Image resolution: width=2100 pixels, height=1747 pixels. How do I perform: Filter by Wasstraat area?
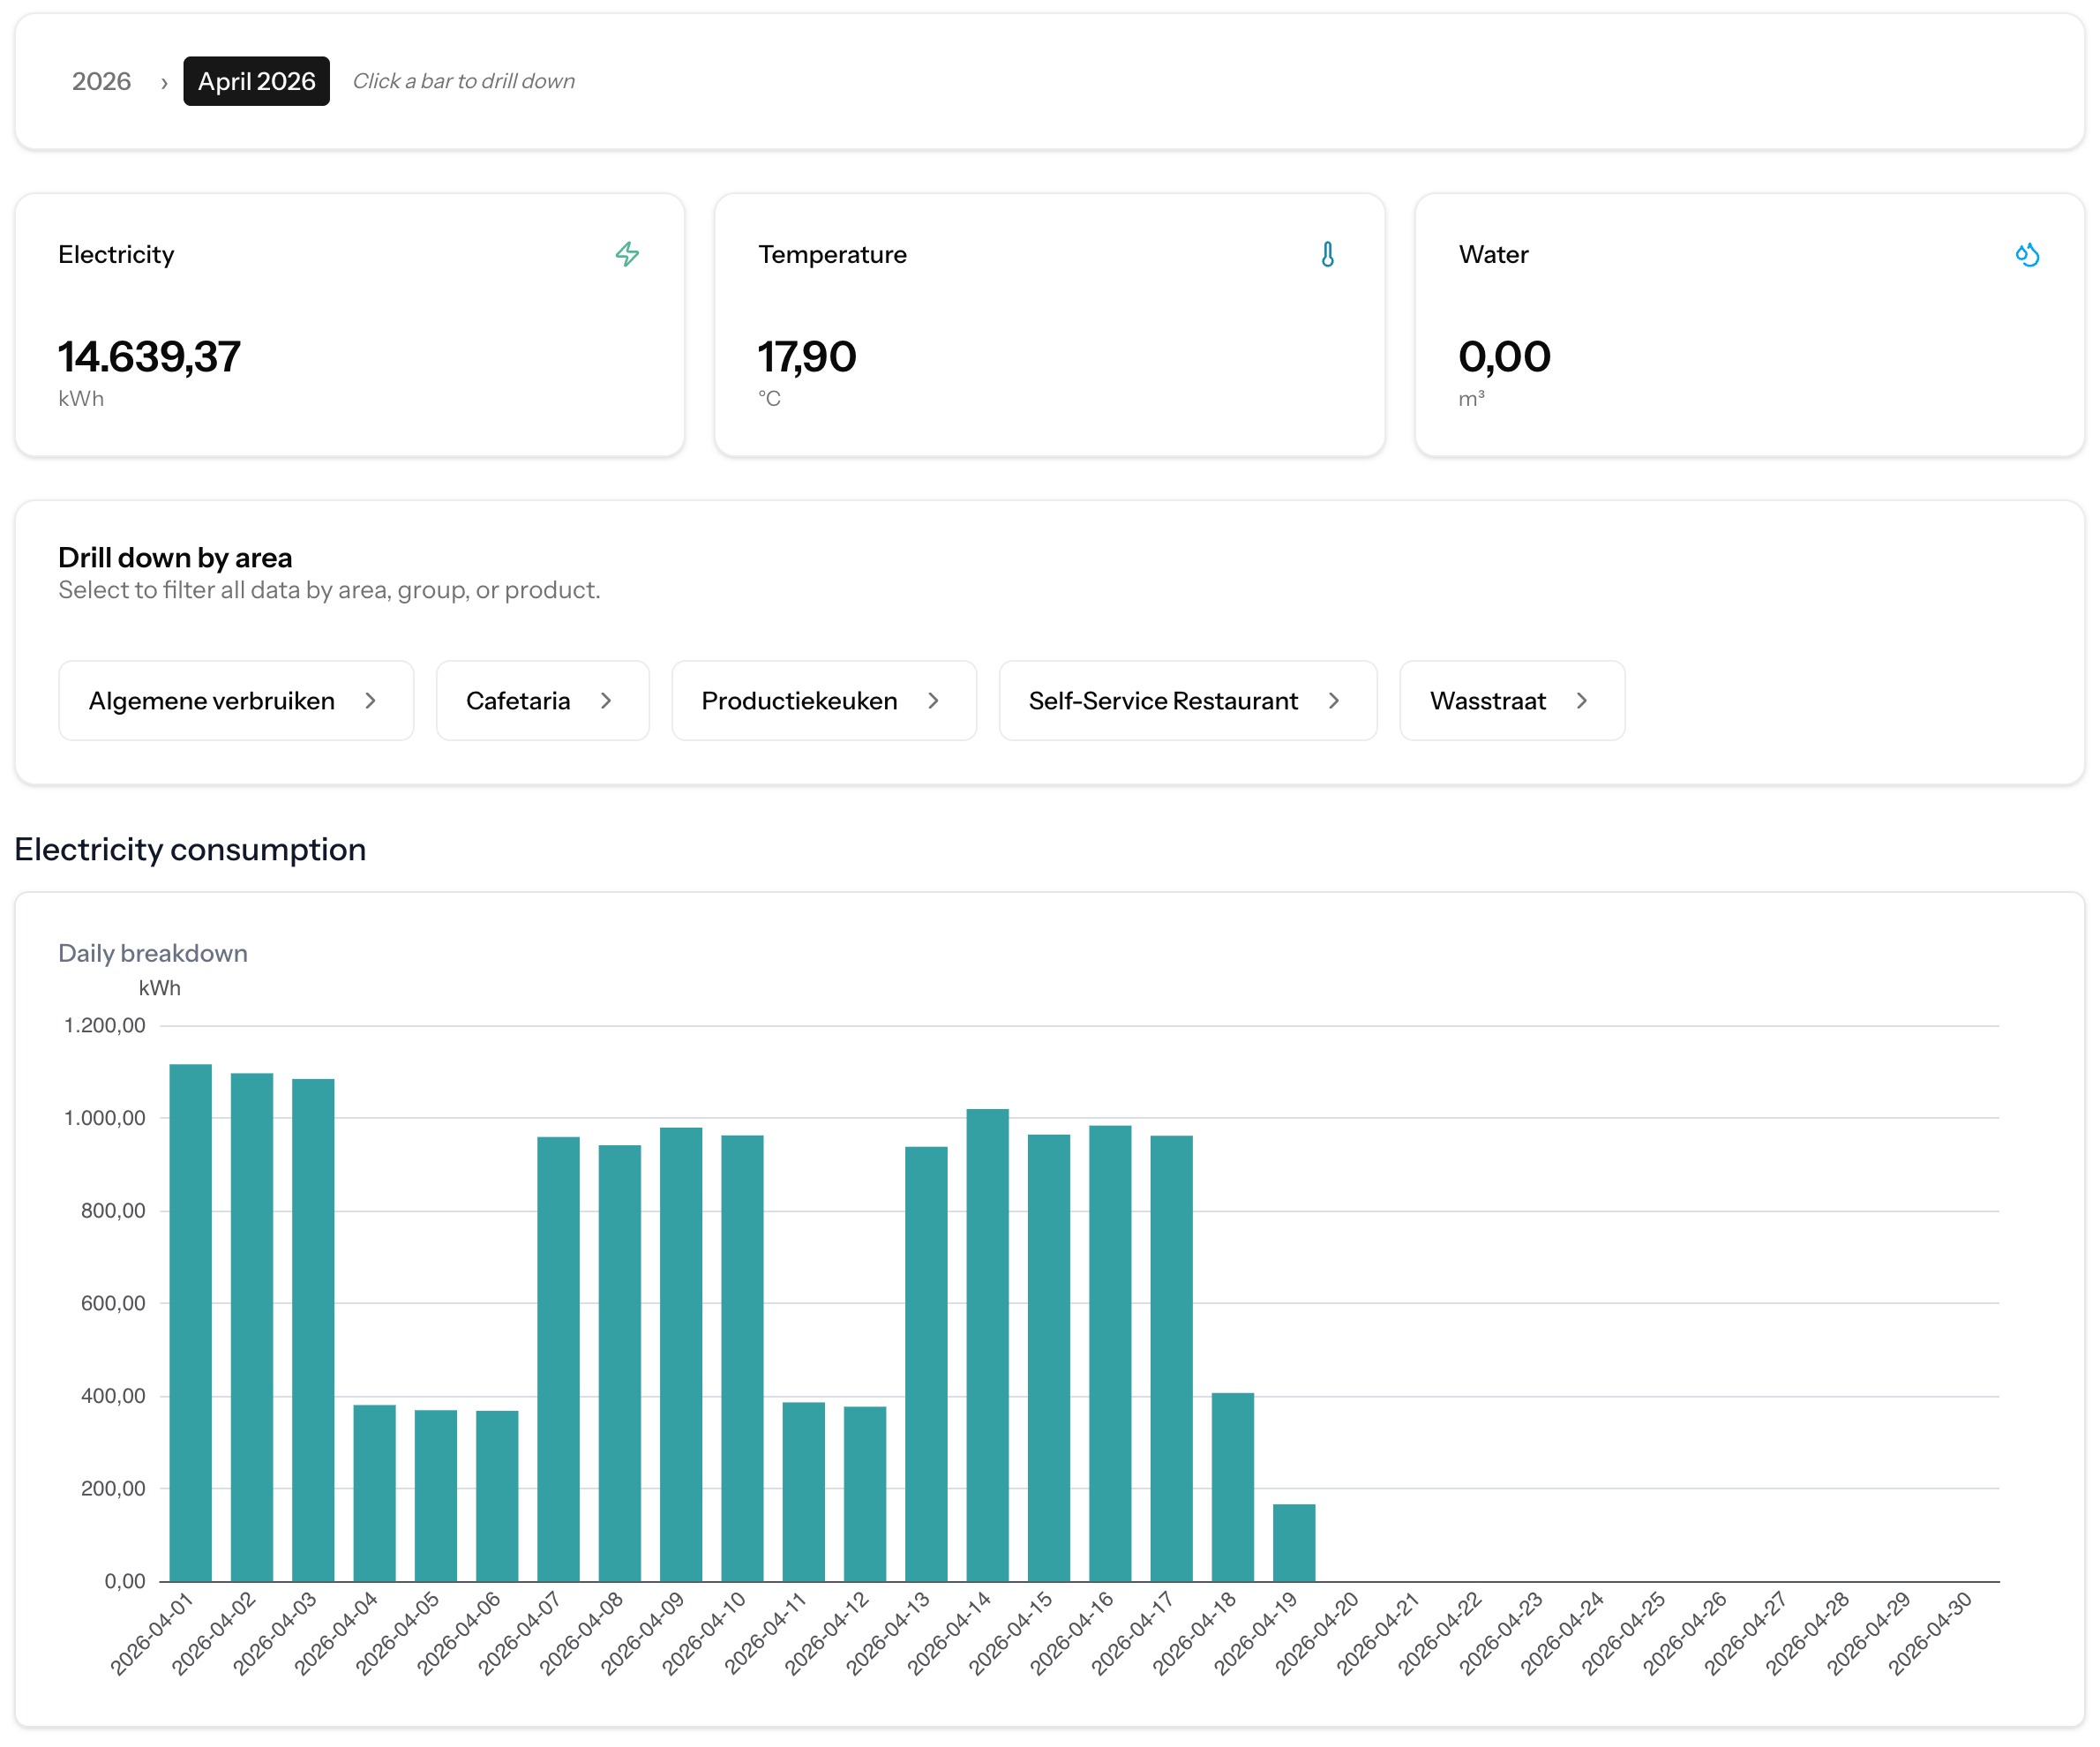click(x=1512, y=700)
